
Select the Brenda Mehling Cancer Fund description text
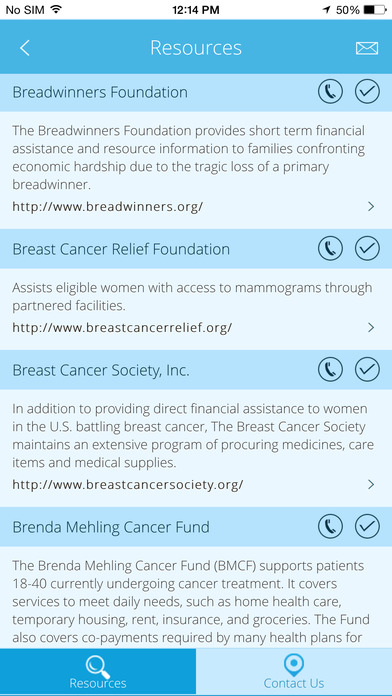(191, 601)
